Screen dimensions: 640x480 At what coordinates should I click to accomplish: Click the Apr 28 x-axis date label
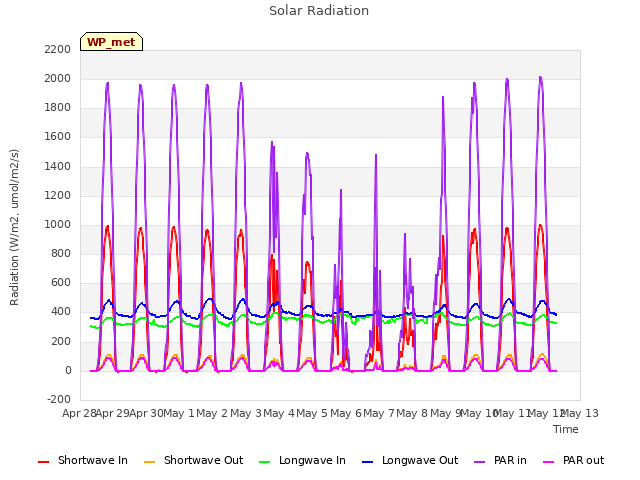click(79, 413)
